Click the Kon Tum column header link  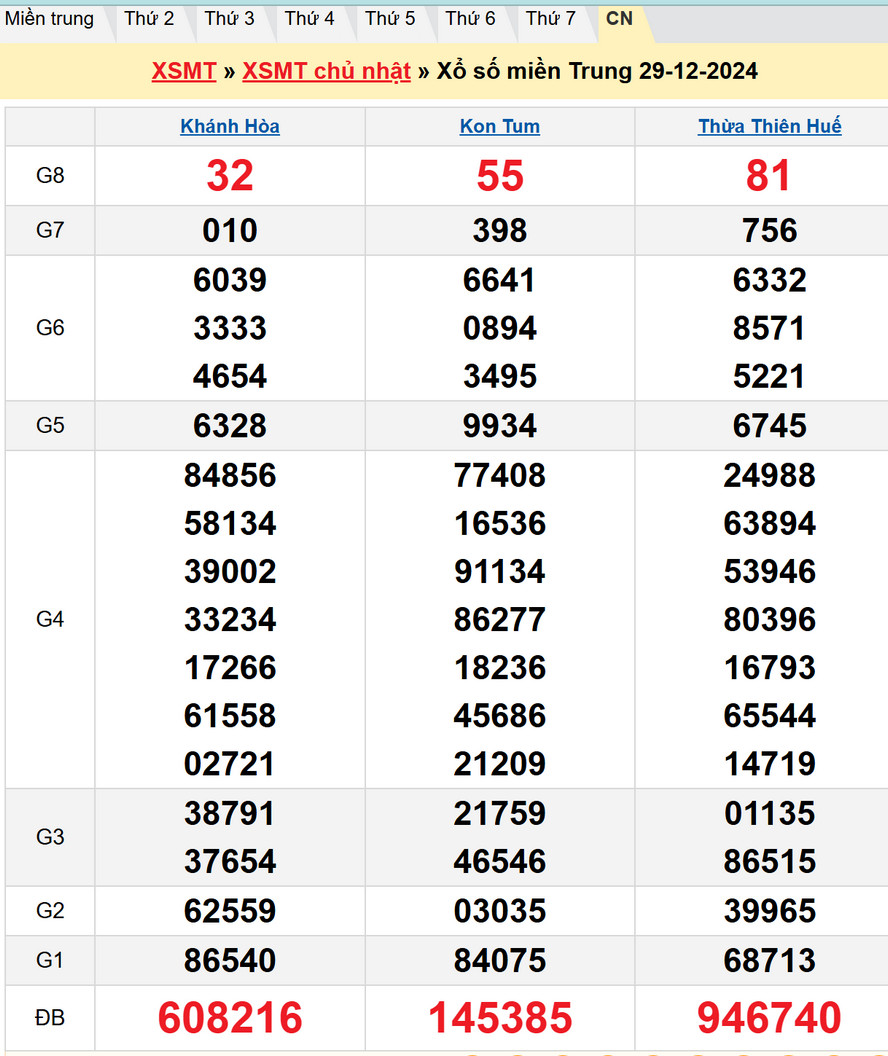[500, 126]
